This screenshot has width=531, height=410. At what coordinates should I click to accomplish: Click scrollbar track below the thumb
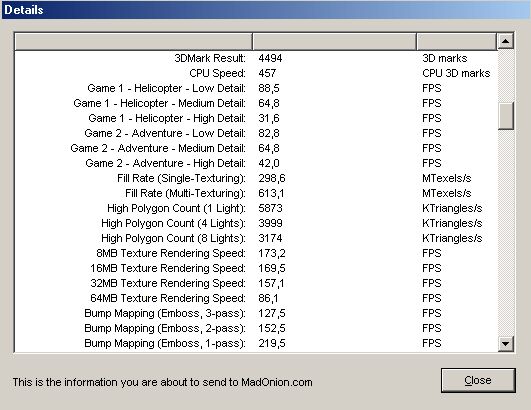pos(506,232)
